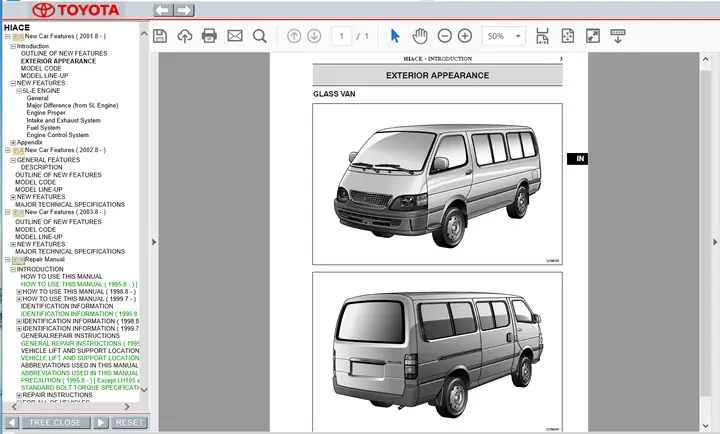
Task: Click the forward navigation arrow in header
Action: (184, 10)
